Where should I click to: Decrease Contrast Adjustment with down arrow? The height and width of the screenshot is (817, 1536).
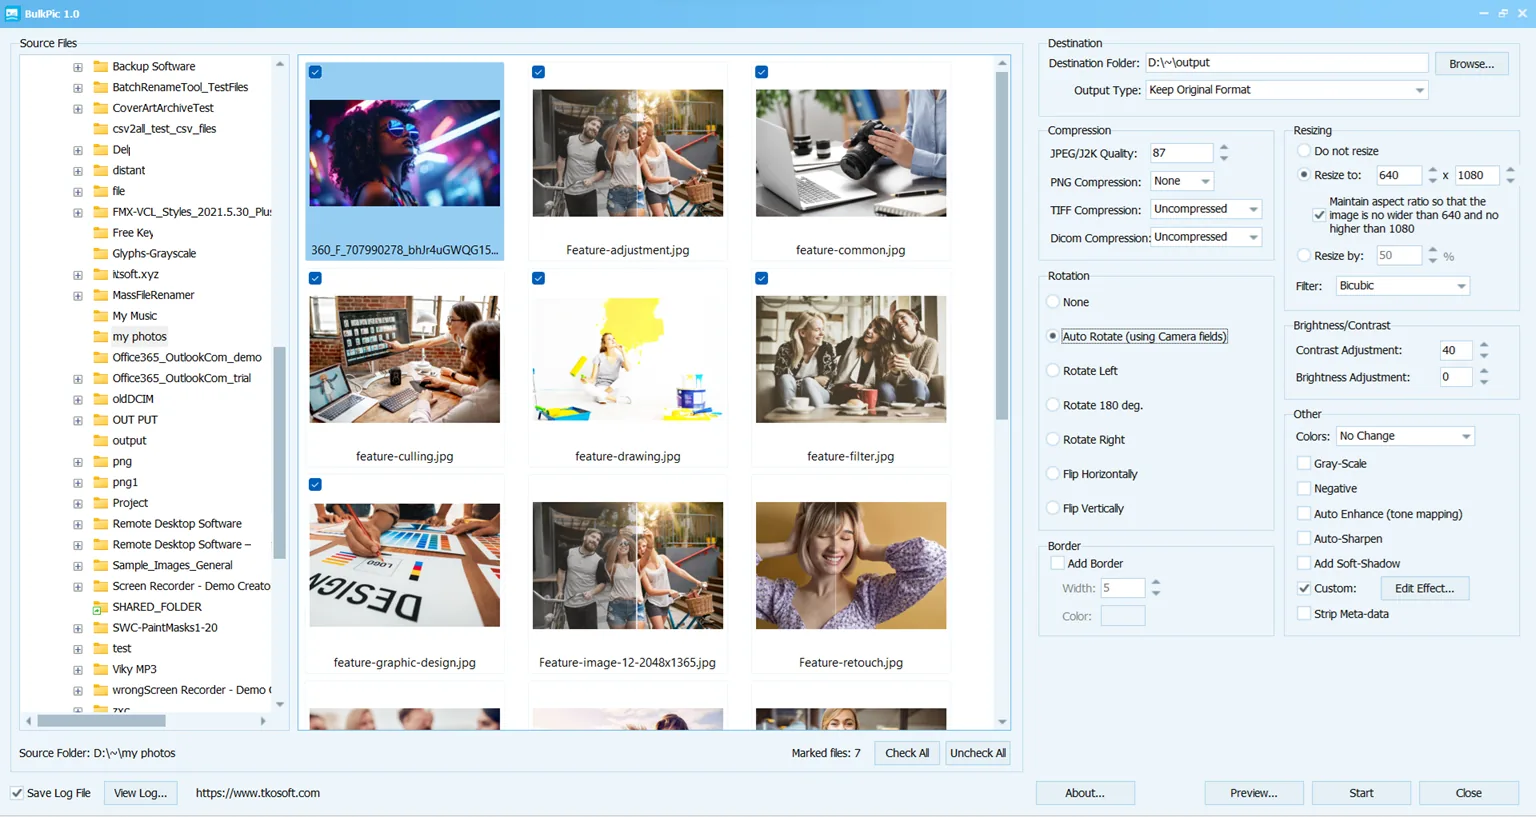tap(1484, 355)
